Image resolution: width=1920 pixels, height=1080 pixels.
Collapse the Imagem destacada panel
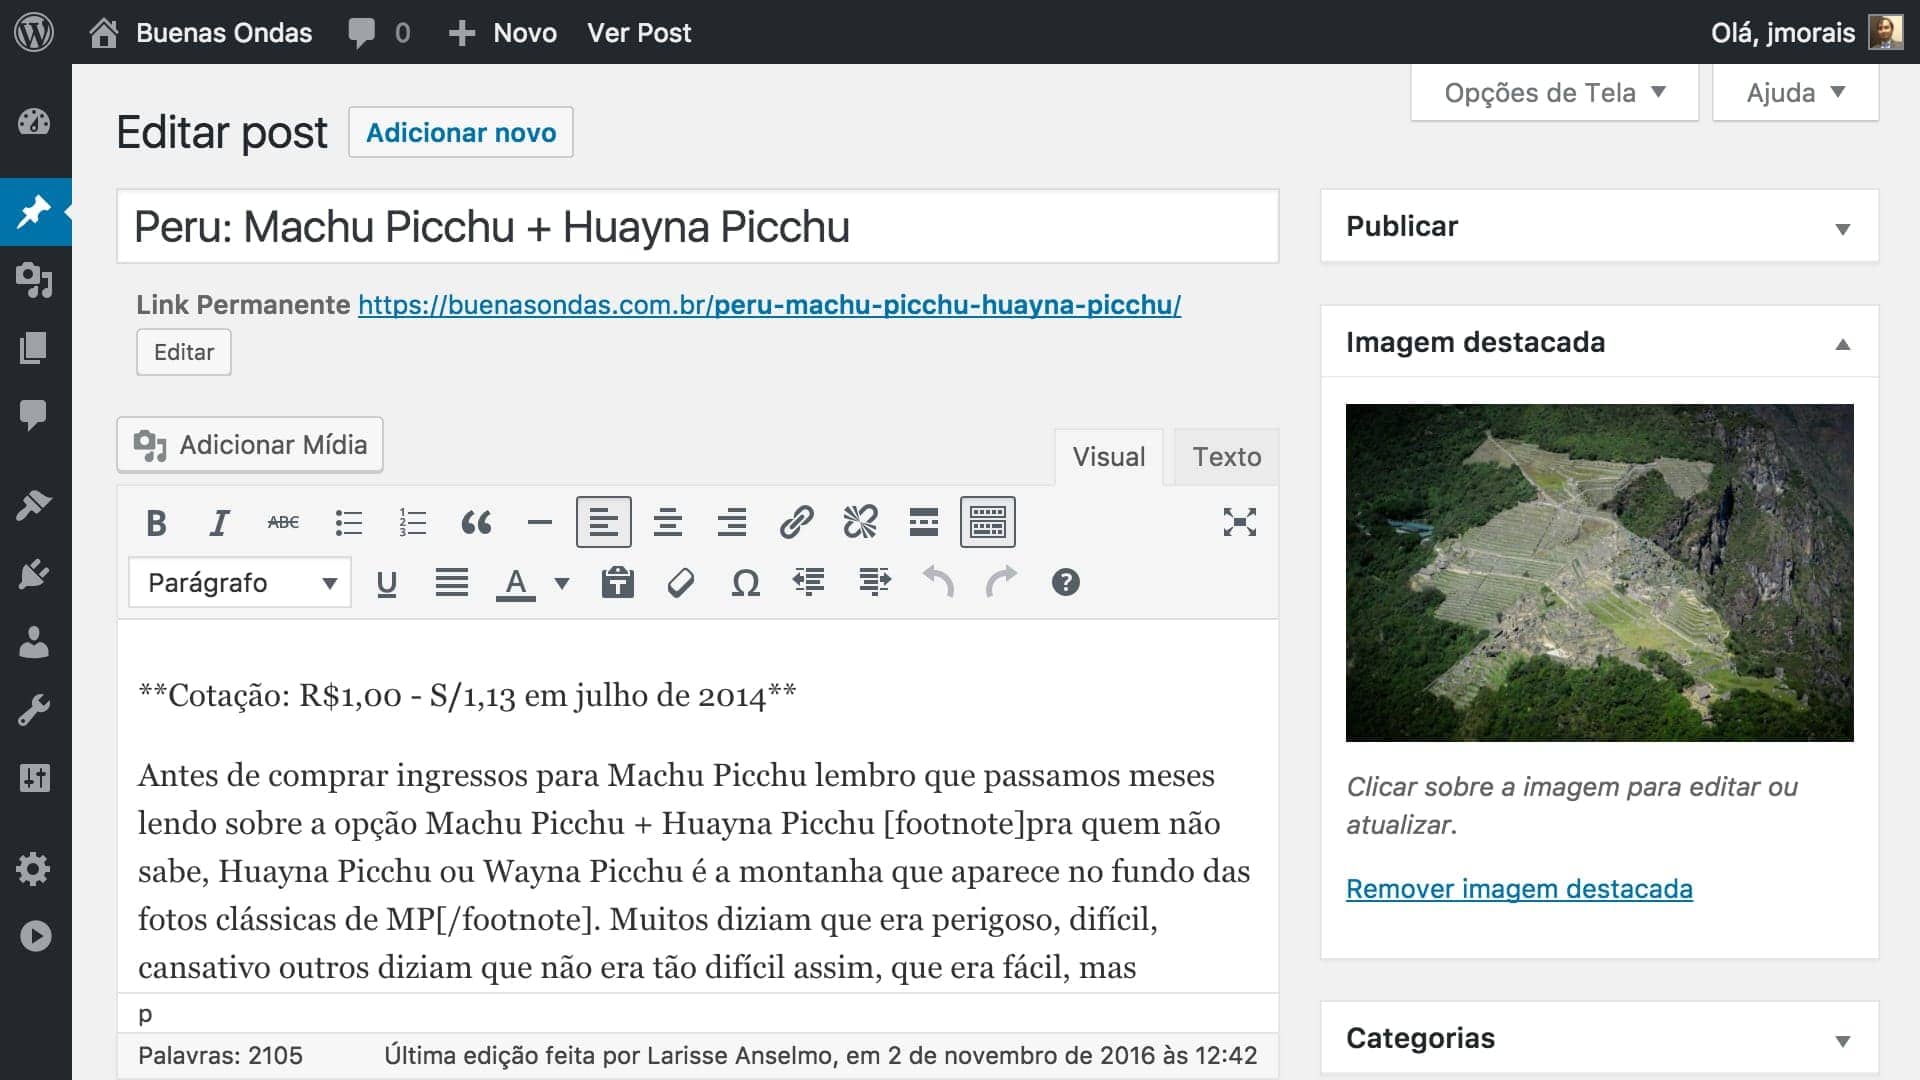(x=1842, y=344)
